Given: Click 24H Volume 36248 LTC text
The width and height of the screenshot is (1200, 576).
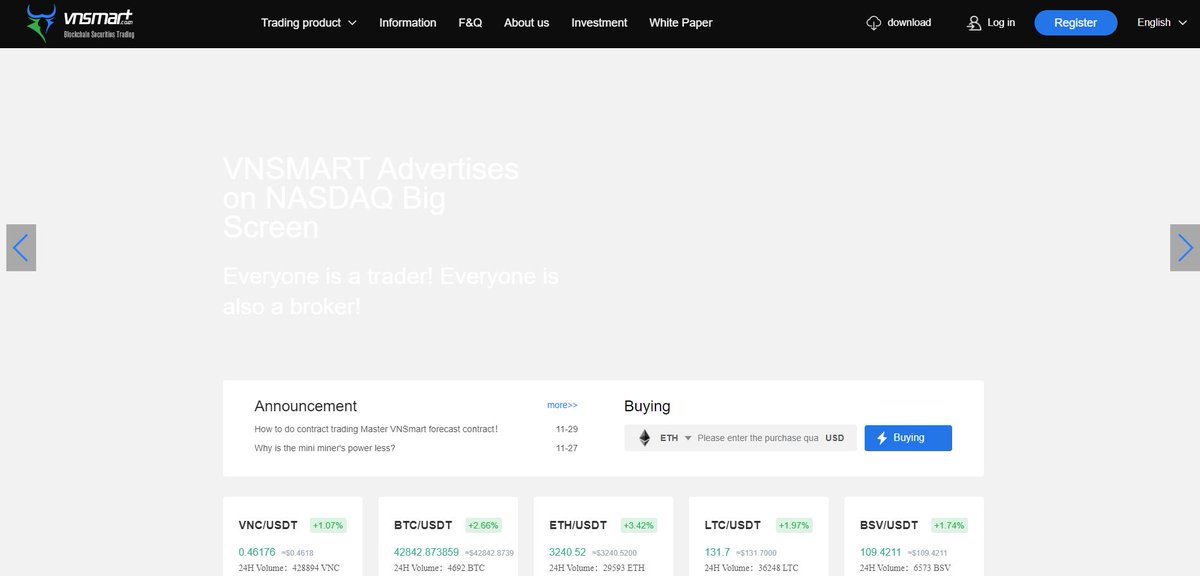Looking at the screenshot, I should click(x=752, y=568).
